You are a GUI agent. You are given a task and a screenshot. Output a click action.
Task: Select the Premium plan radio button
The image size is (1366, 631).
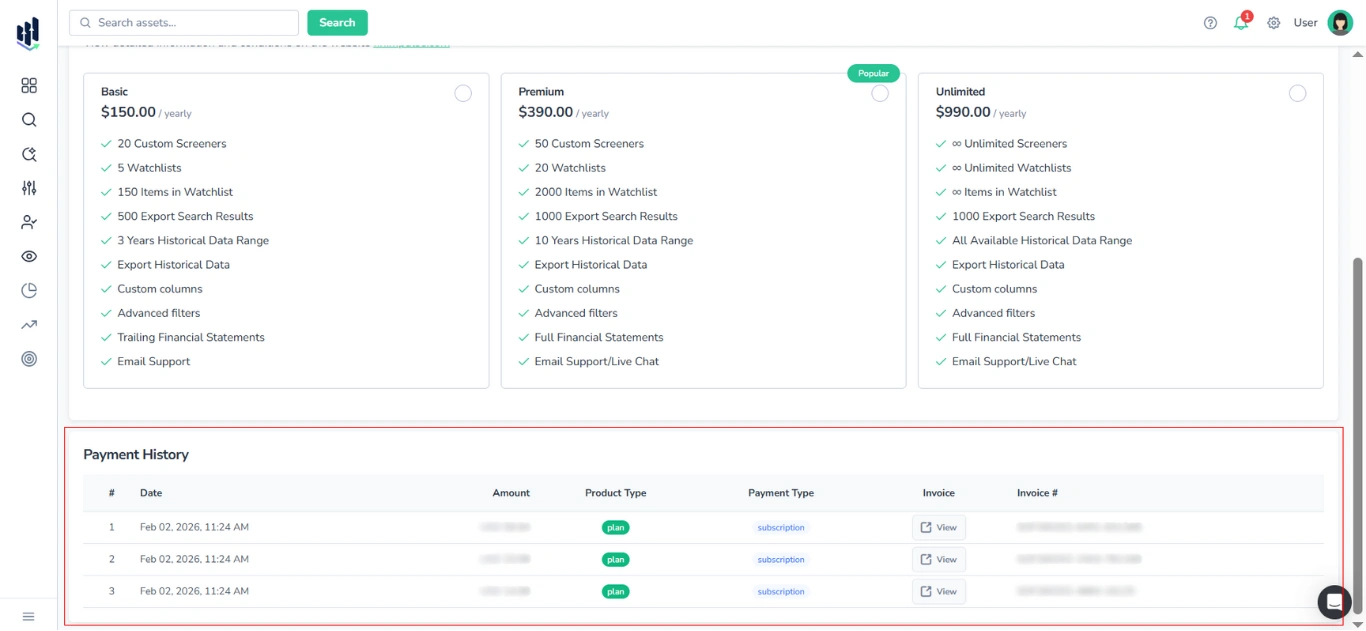click(x=880, y=92)
